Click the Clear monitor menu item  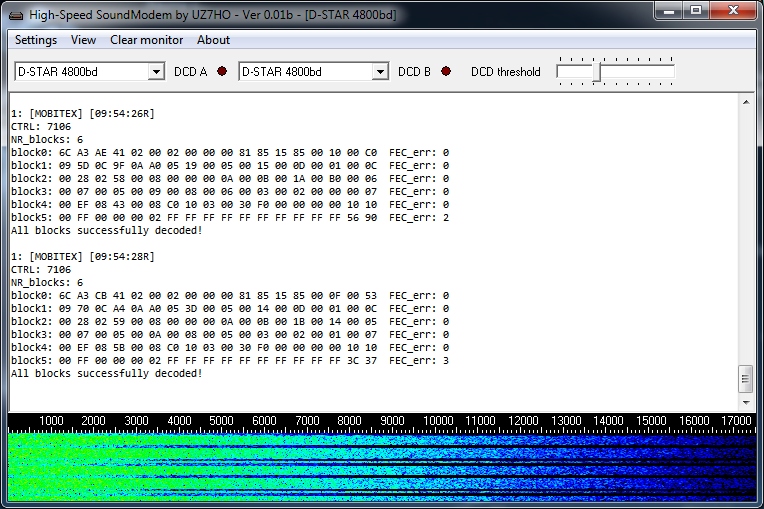[146, 40]
